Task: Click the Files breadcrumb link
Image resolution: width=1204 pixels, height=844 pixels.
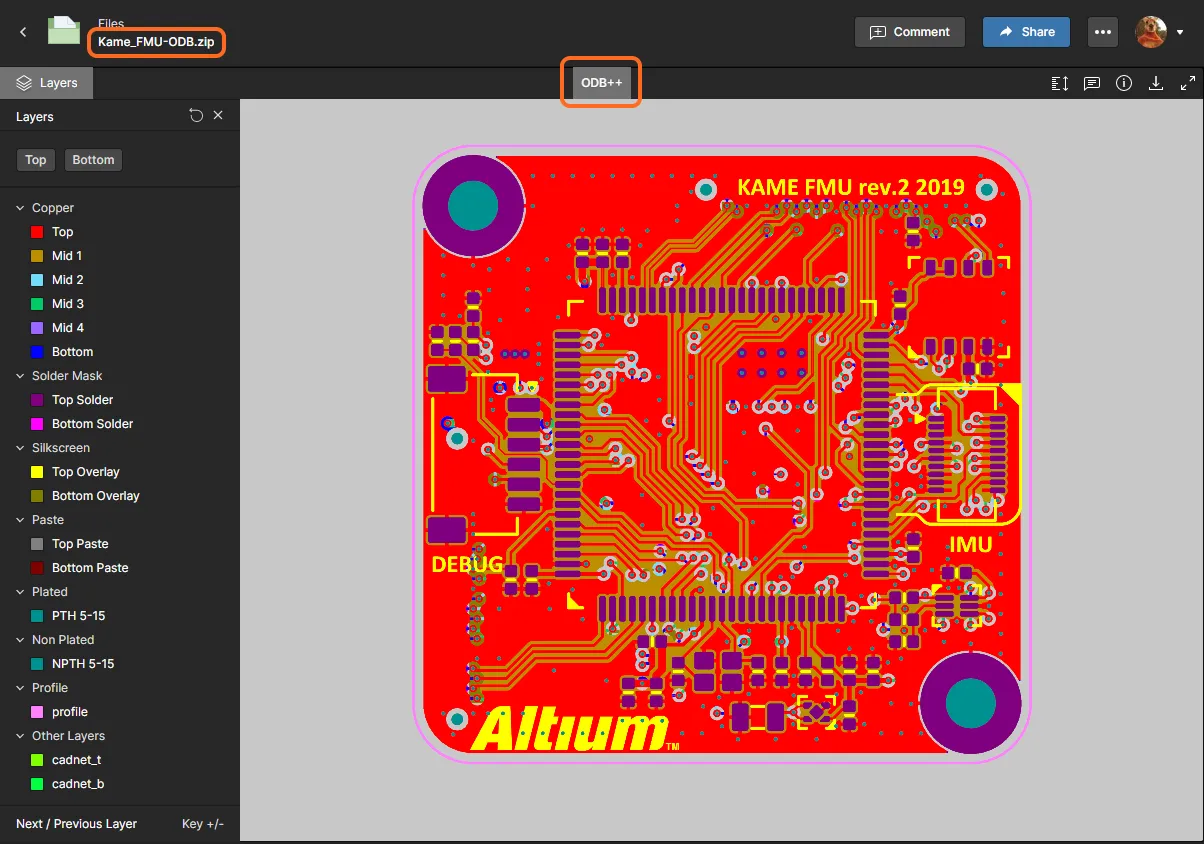Action: click(x=111, y=23)
